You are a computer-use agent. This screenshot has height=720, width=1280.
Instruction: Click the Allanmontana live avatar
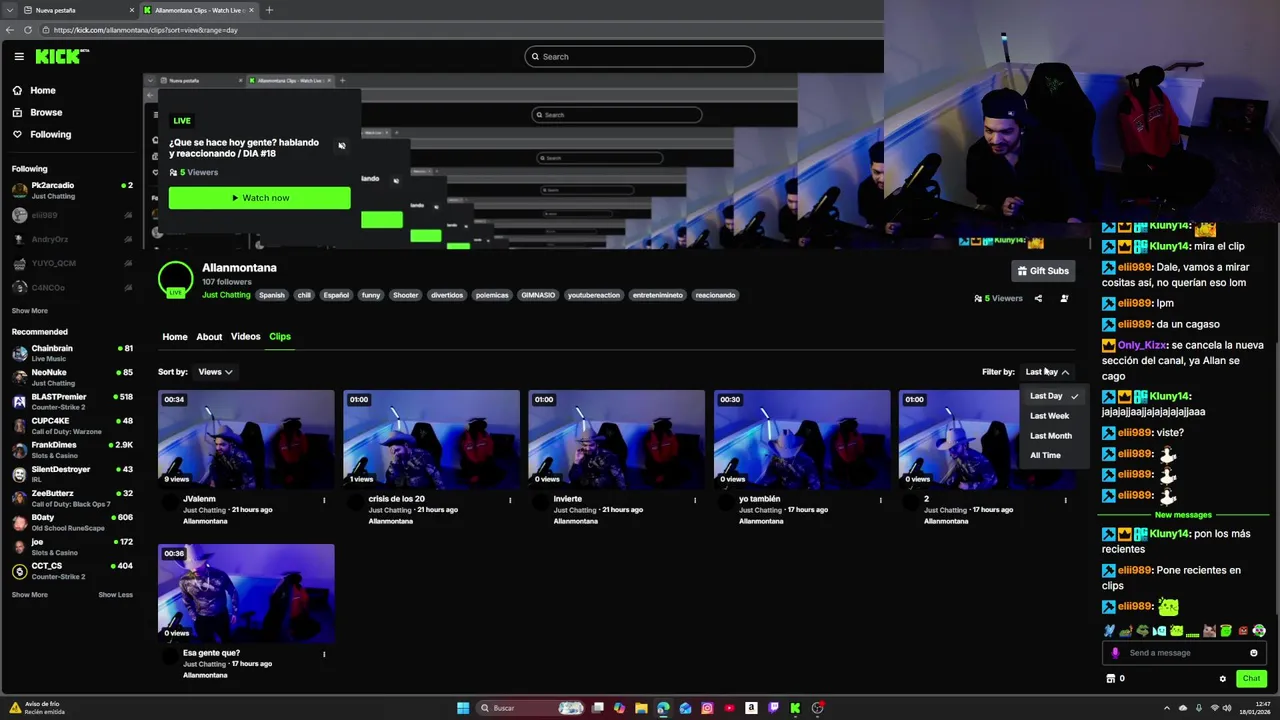[x=175, y=280]
